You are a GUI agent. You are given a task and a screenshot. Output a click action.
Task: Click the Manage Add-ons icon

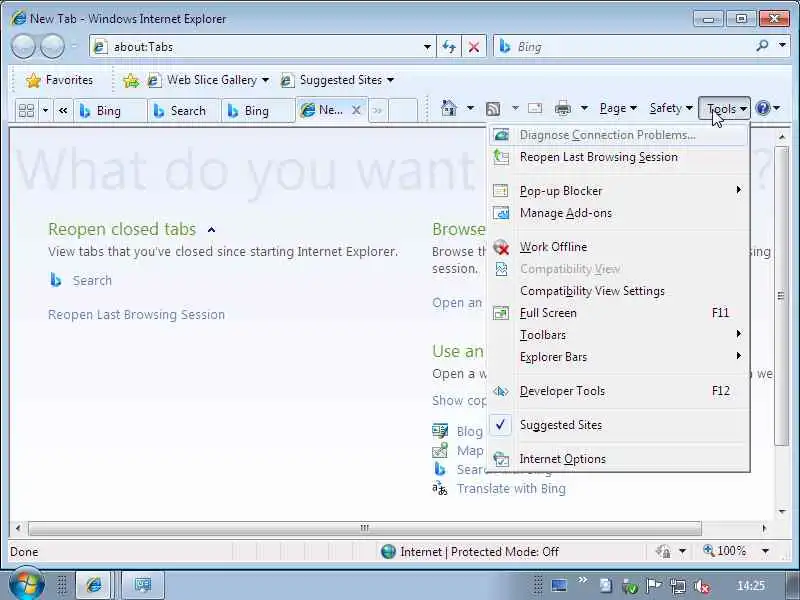(501, 213)
